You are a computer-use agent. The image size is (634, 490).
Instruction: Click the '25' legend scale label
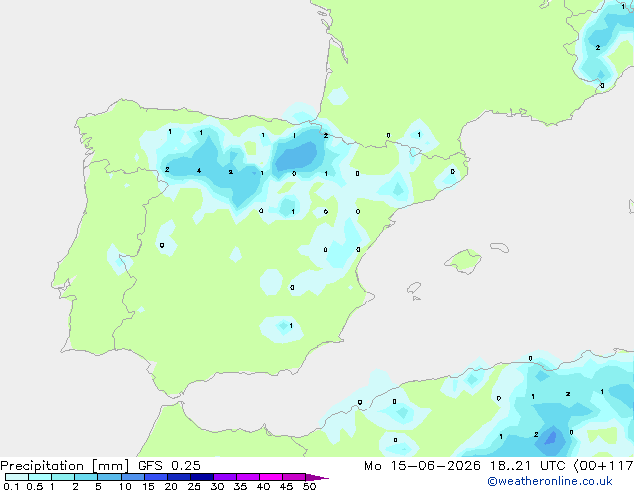click(194, 486)
